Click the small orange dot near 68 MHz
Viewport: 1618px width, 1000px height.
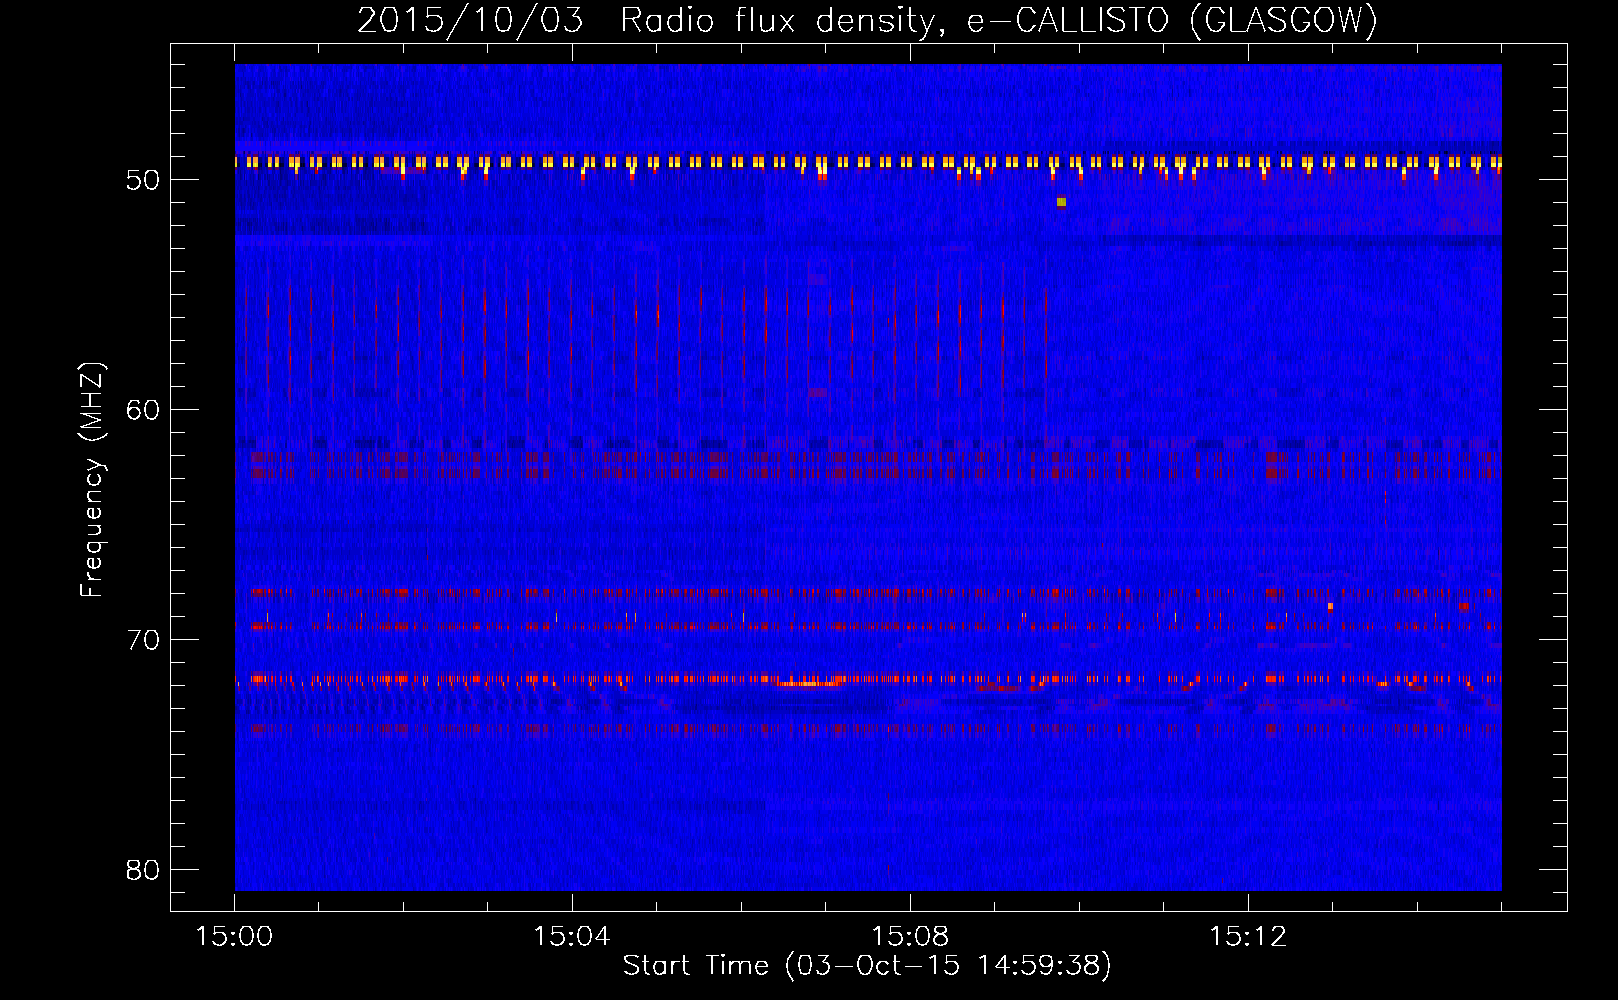(1330, 606)
